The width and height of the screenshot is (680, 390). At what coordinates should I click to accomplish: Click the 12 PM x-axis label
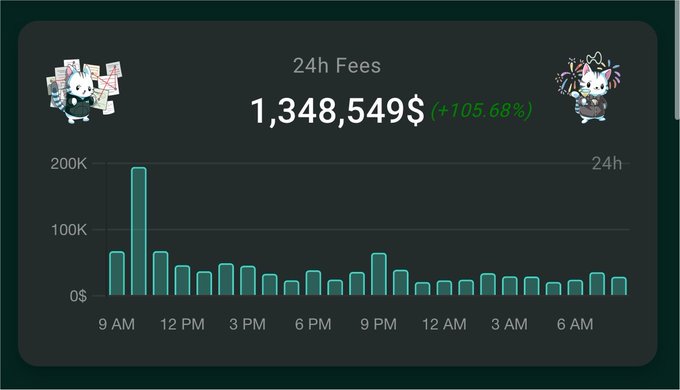(182, 324)
